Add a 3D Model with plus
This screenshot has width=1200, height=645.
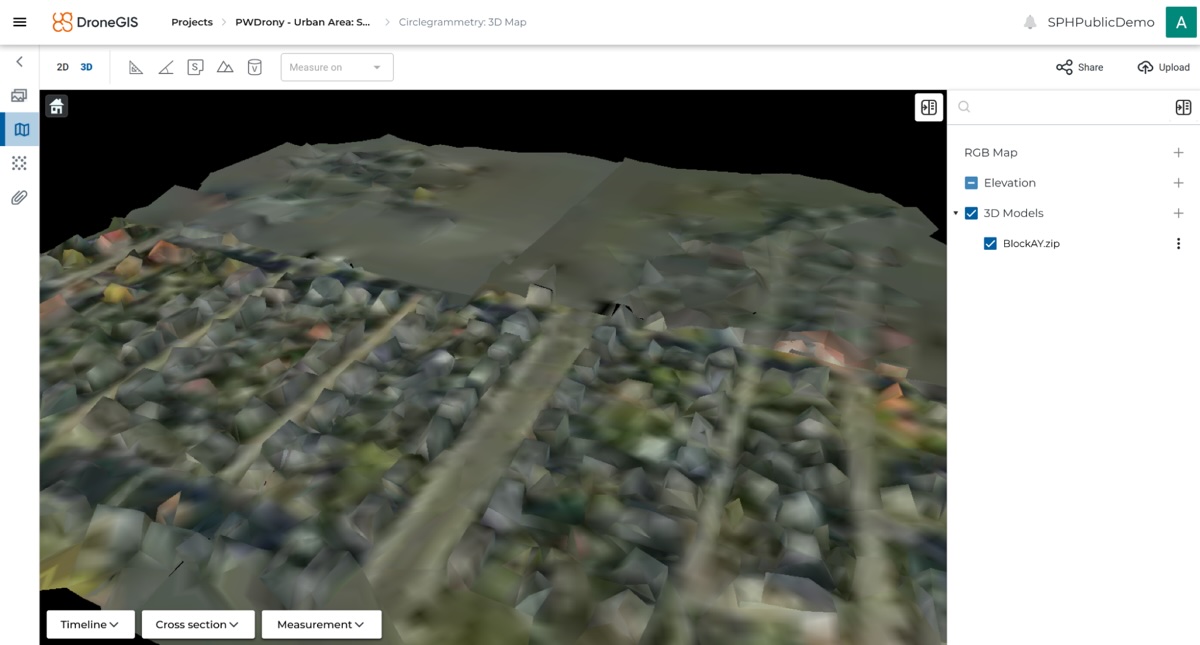1178,213
